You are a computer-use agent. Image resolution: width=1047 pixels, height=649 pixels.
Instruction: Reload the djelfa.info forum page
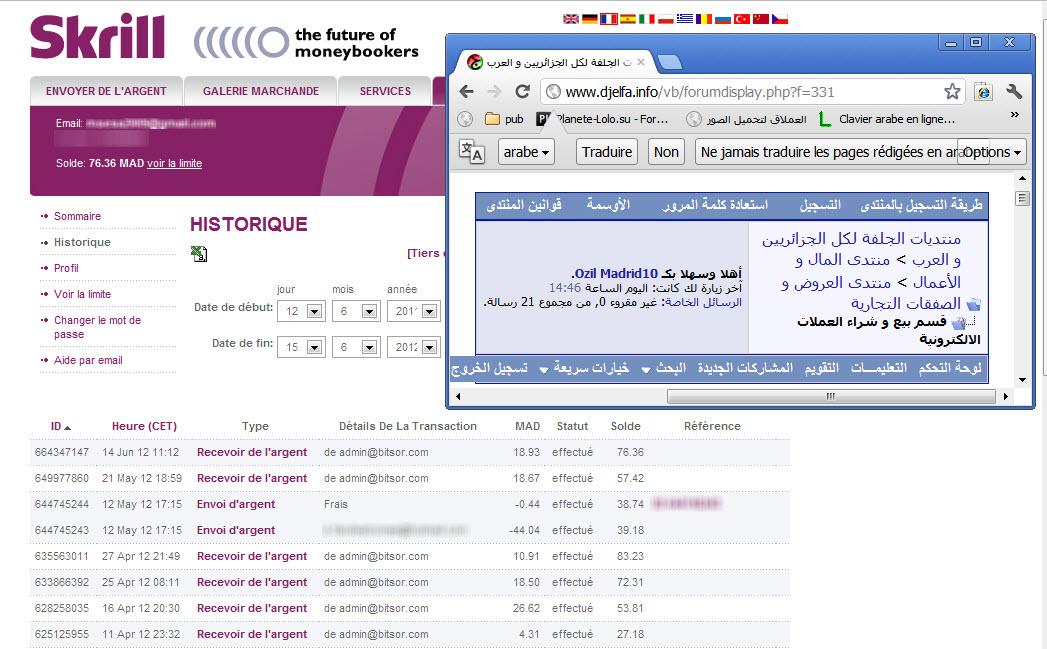(x=523, y=91)
